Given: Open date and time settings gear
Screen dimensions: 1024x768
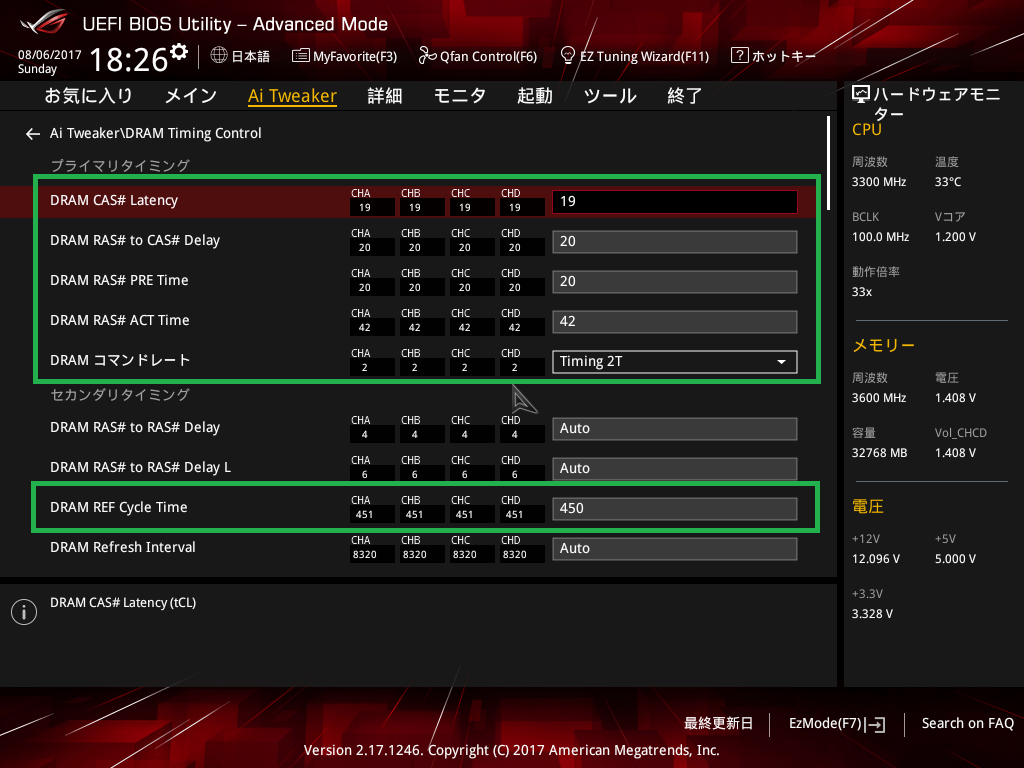Looking at the screenshot, I should (179, 51).
